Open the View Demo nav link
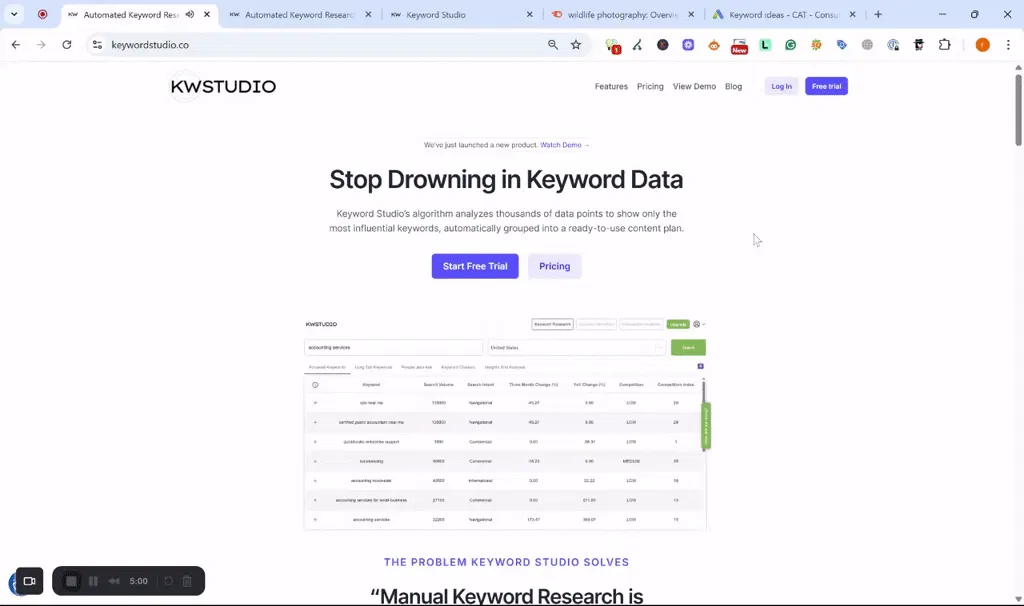The width and height of the screenshot is (1024, 606). tap(694, 86)
